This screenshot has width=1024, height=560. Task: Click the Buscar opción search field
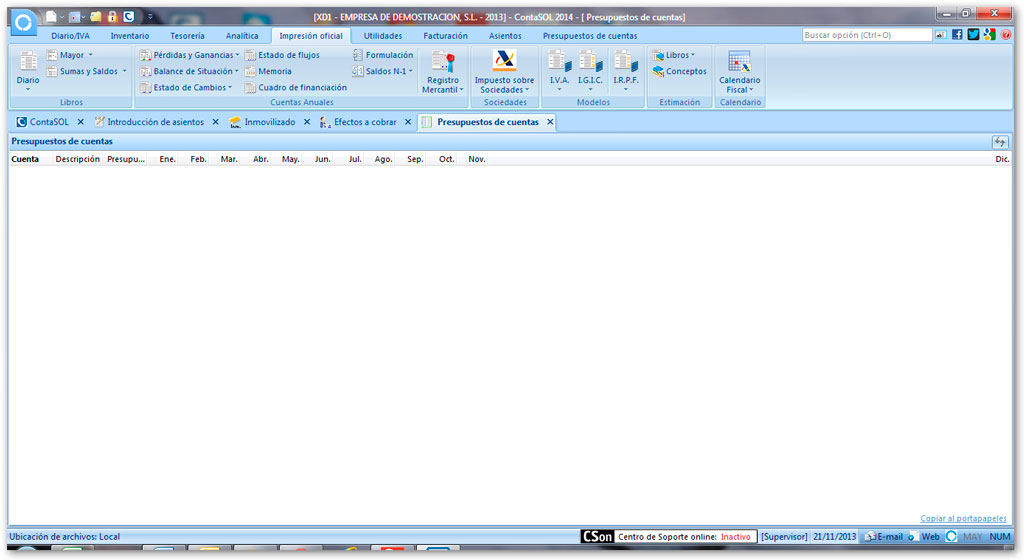pyautogui.click(x=867, y=35)
